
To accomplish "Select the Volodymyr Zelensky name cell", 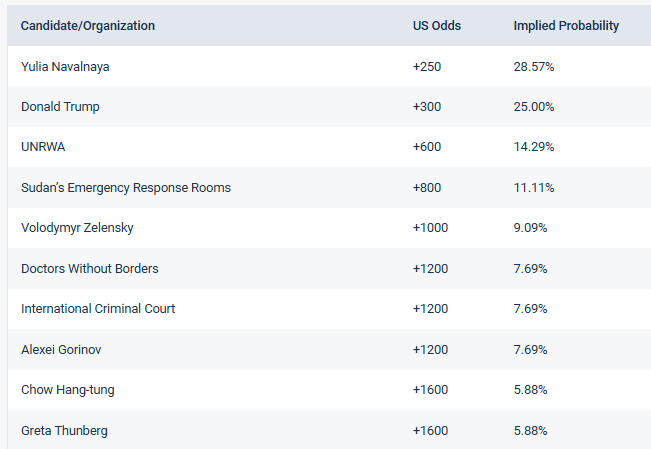I will pos(77,227).
